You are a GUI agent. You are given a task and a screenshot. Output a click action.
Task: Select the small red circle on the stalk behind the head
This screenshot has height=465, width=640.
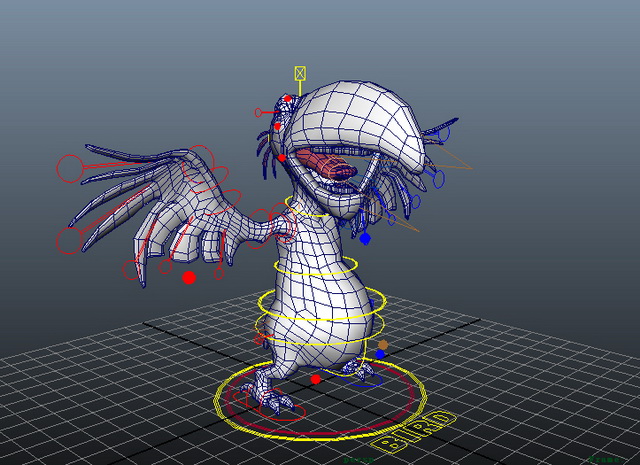point(258,112)
